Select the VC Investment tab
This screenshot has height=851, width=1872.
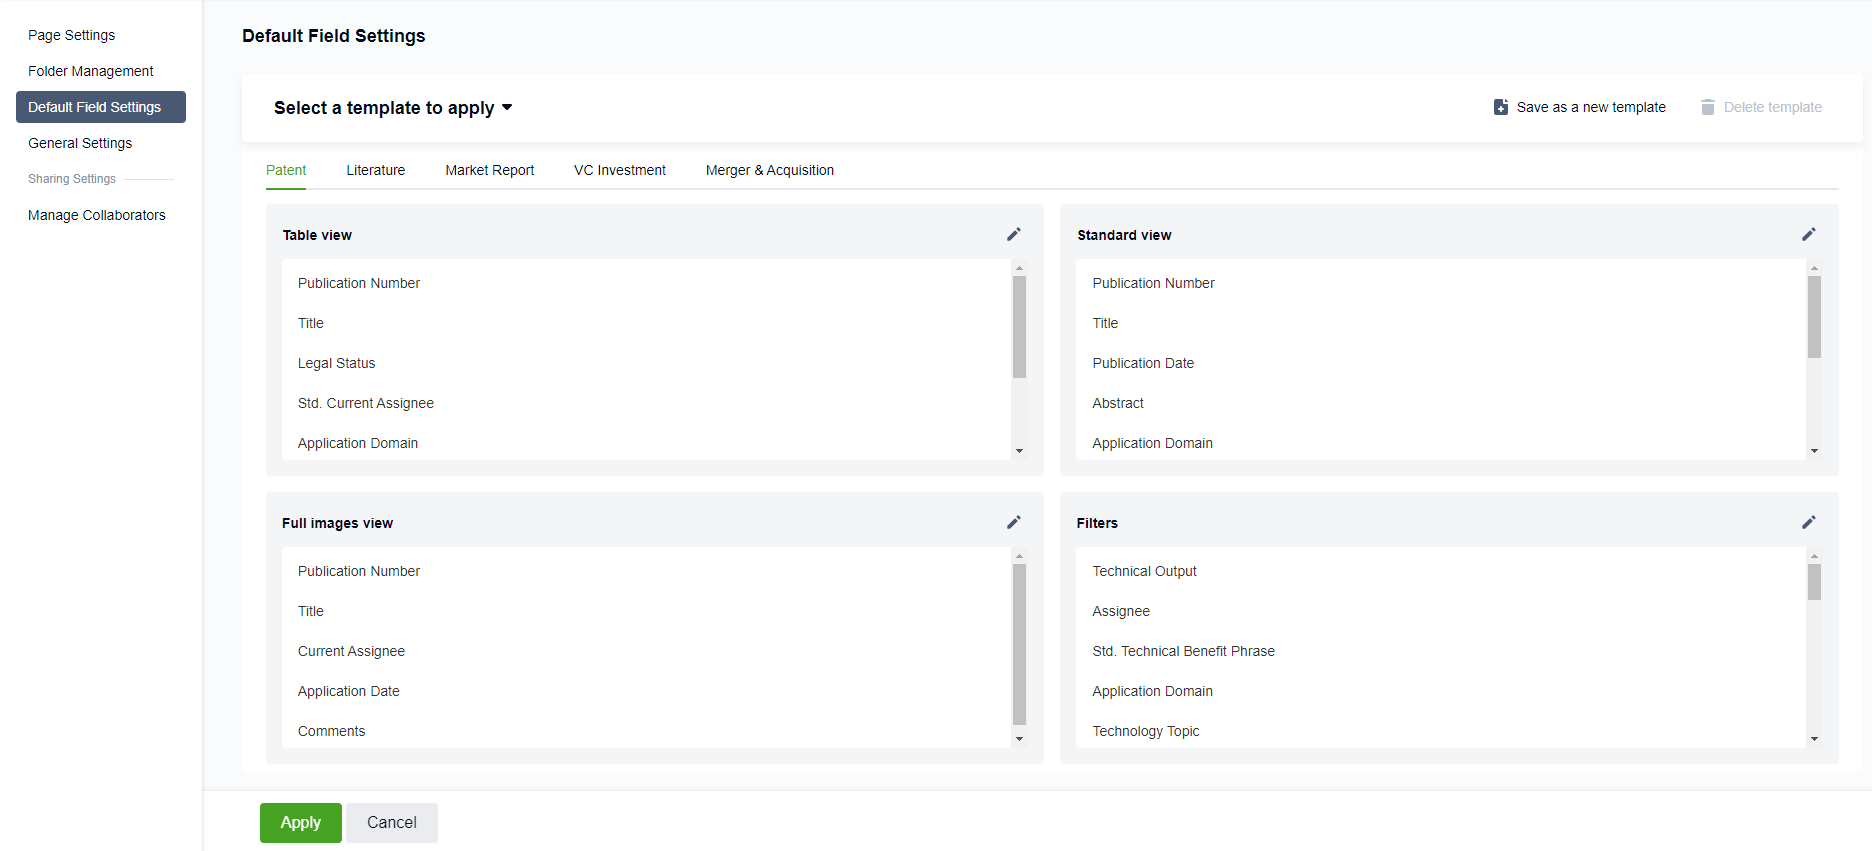[x=619, y=170]
